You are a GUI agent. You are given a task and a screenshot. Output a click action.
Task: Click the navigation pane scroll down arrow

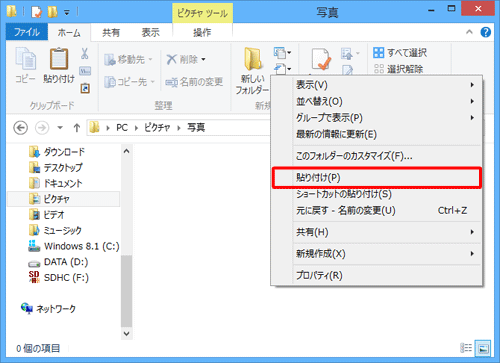click(126, 333)
